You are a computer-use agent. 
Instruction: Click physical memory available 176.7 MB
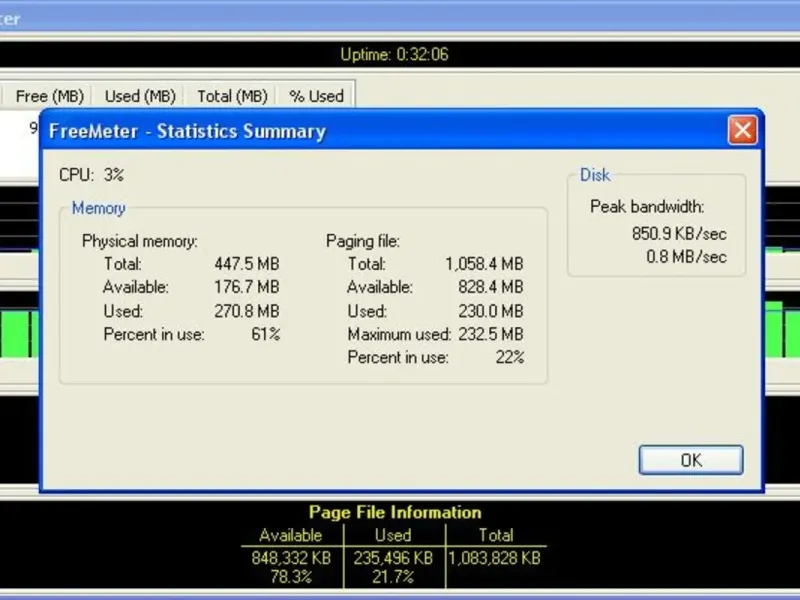click(x=246, y=287)
